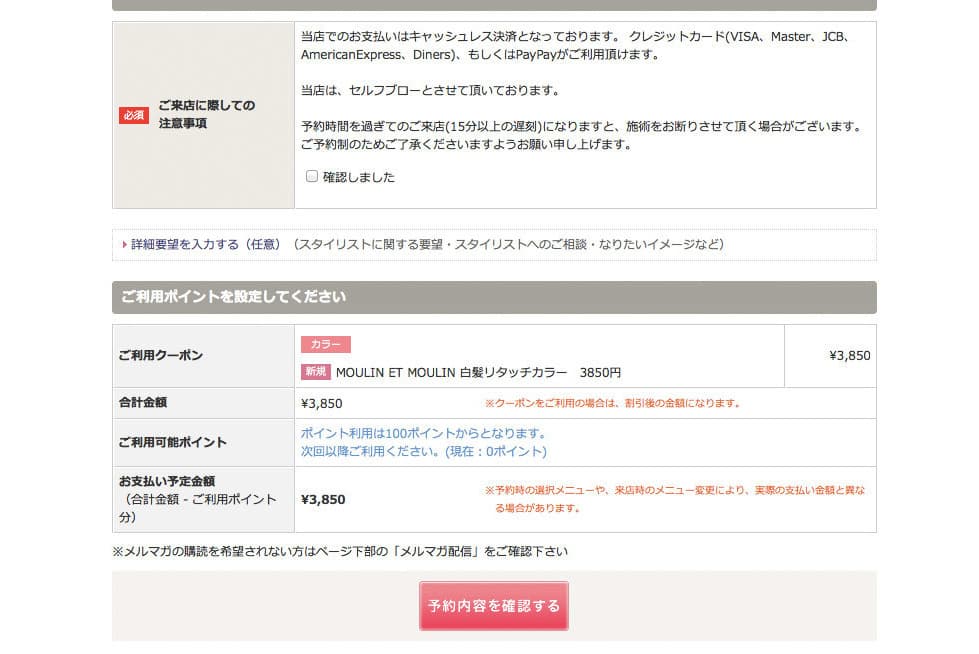This screenshot has width=979, height=654.
Task: Click the red triangle beside 詳細要望を入力する
Action: point(124,244)
